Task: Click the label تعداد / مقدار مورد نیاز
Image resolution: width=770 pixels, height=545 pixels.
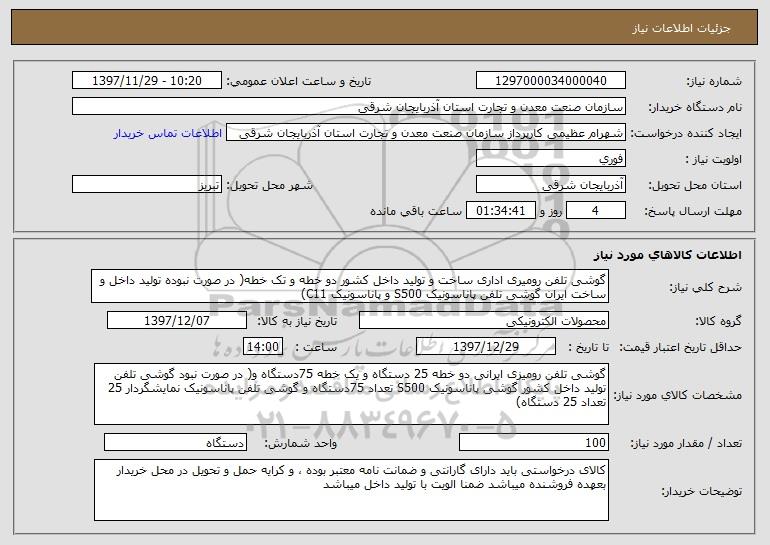Action: 686,443
